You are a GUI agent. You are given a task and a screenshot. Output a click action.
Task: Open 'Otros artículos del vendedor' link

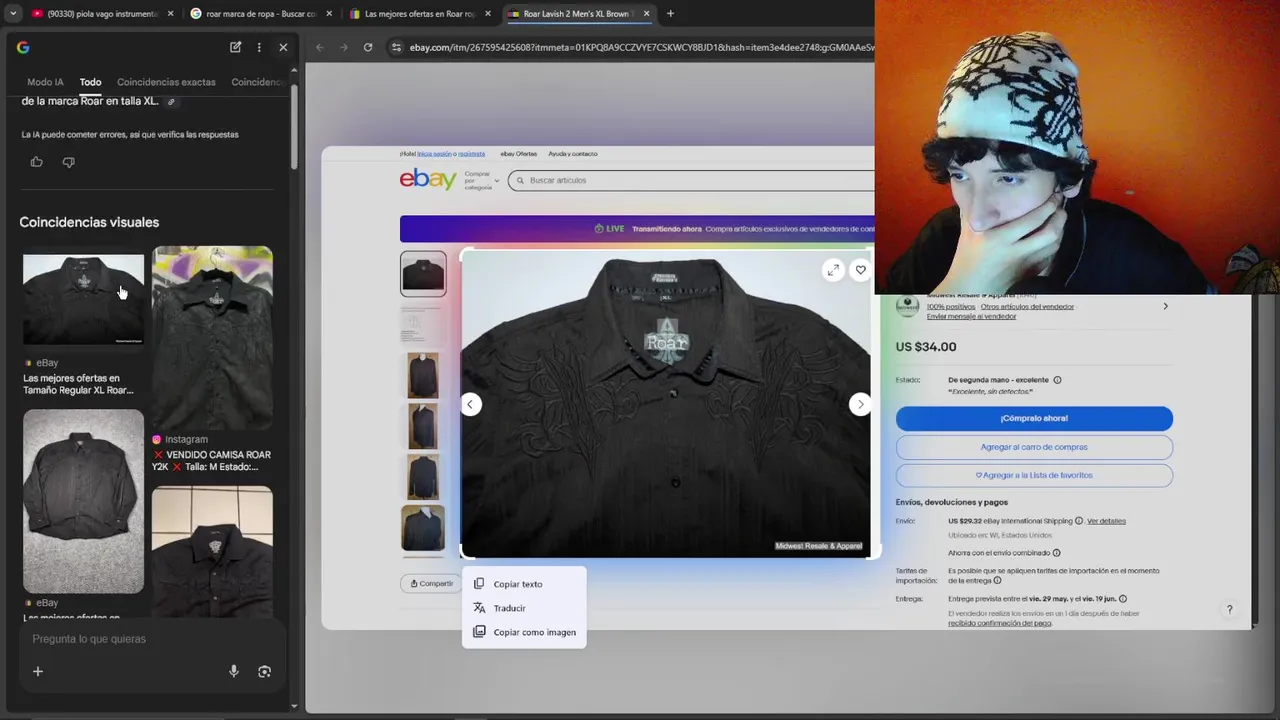pos(1027,306)
